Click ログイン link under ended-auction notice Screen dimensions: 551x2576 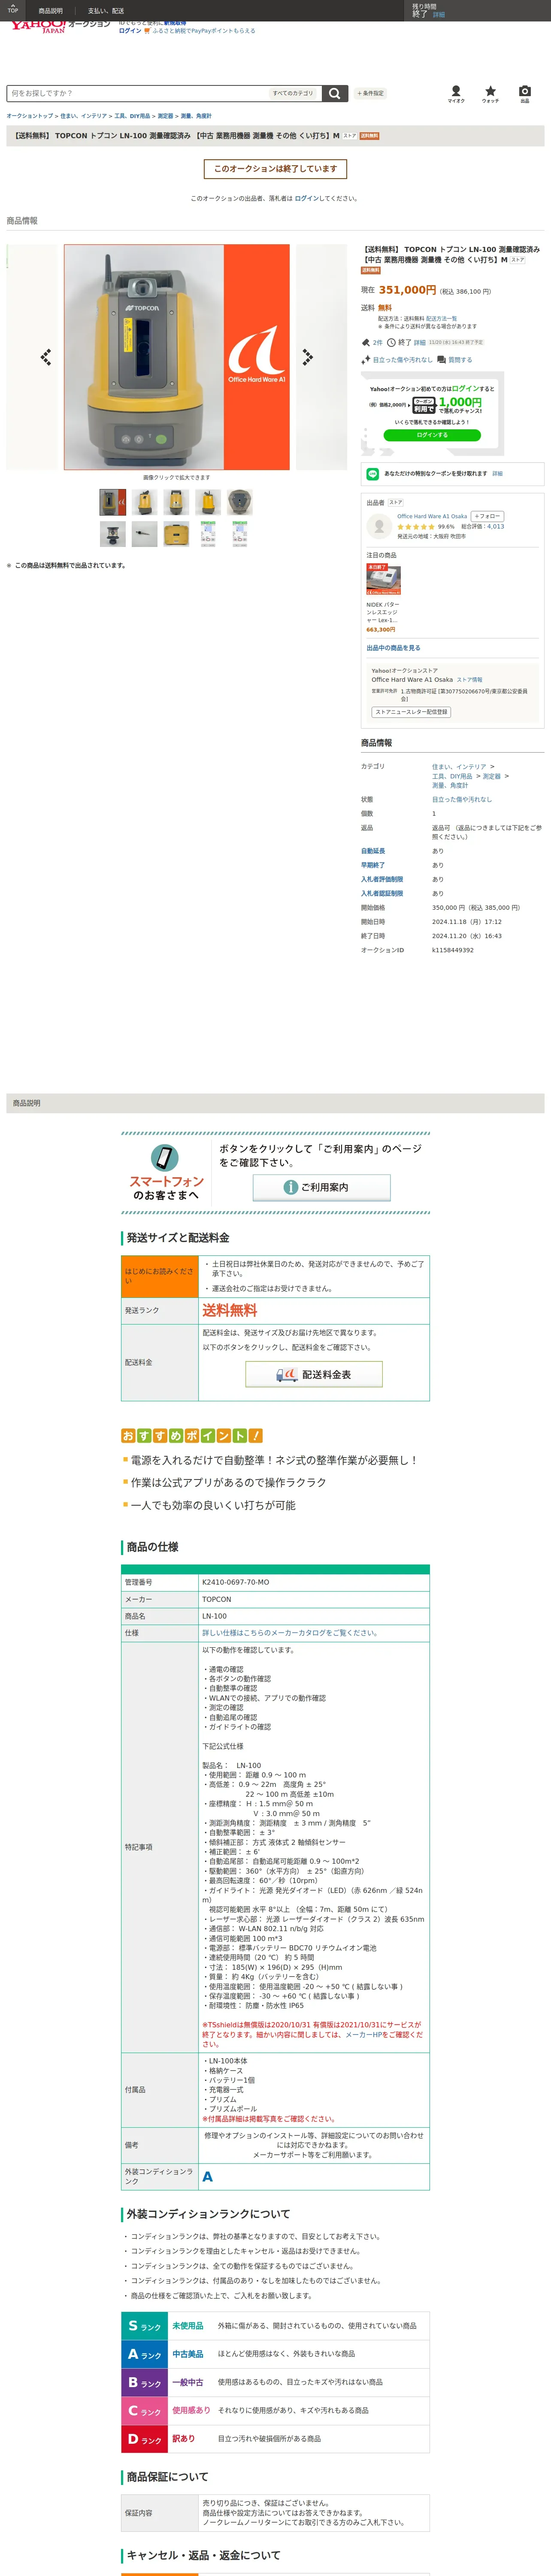[306, 198]
